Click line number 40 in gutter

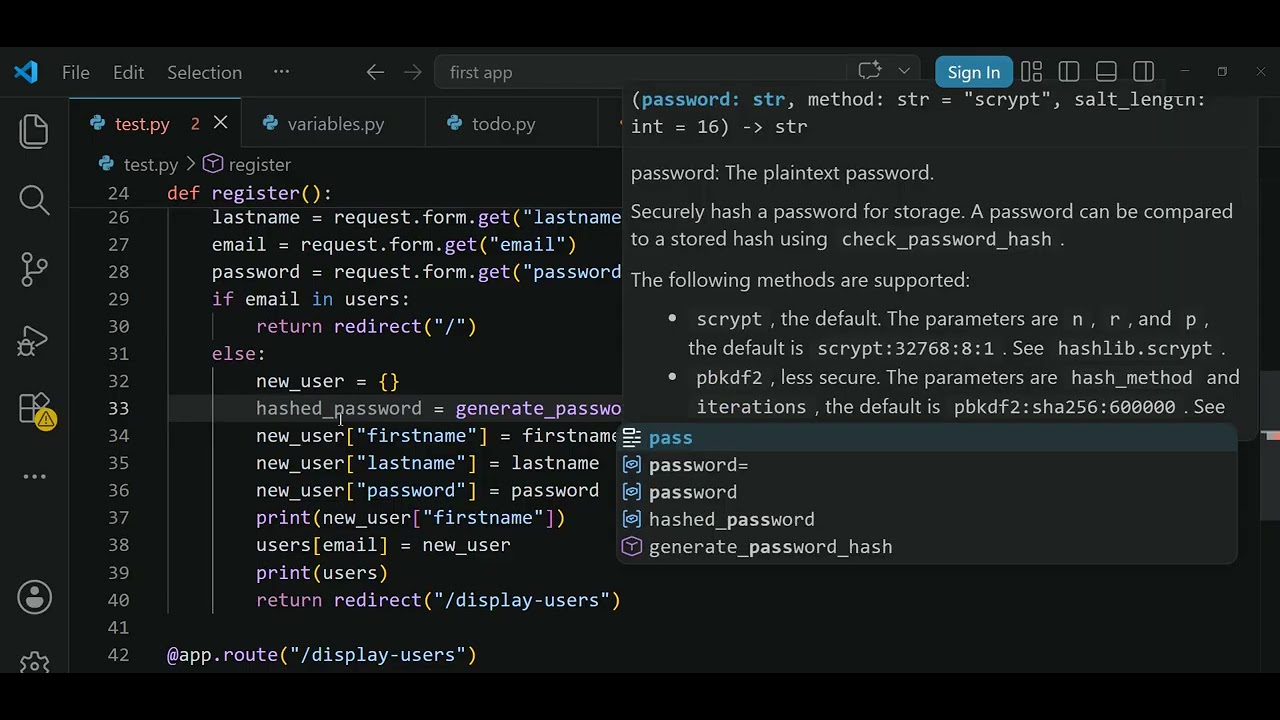click(118, 600)
